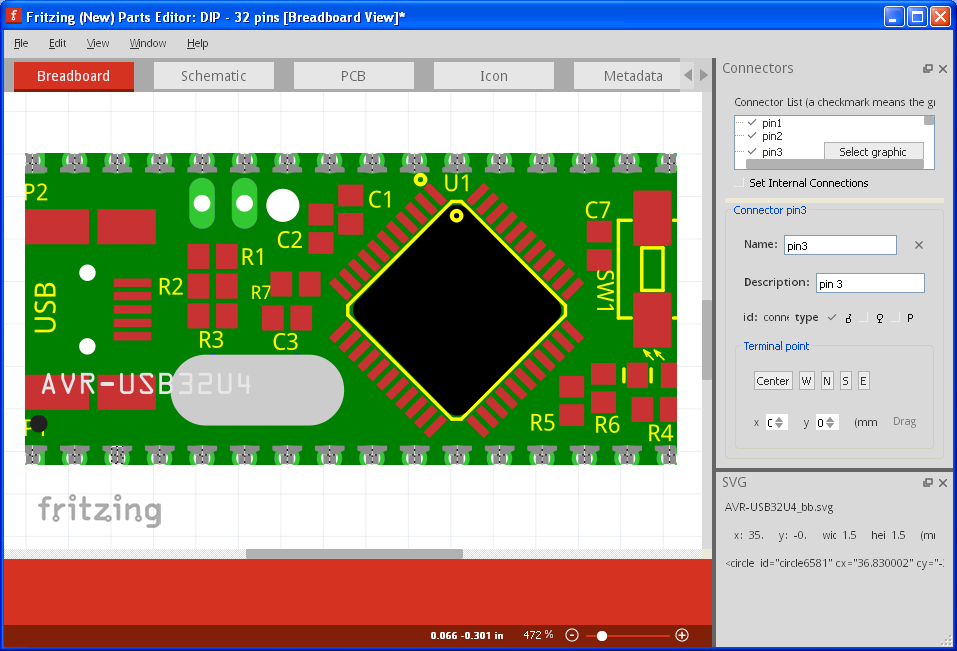The width and height of the screenshot is (957, 651).
Task: Remove connector pin3 with the X icon
Action: [x=919, y=245]
